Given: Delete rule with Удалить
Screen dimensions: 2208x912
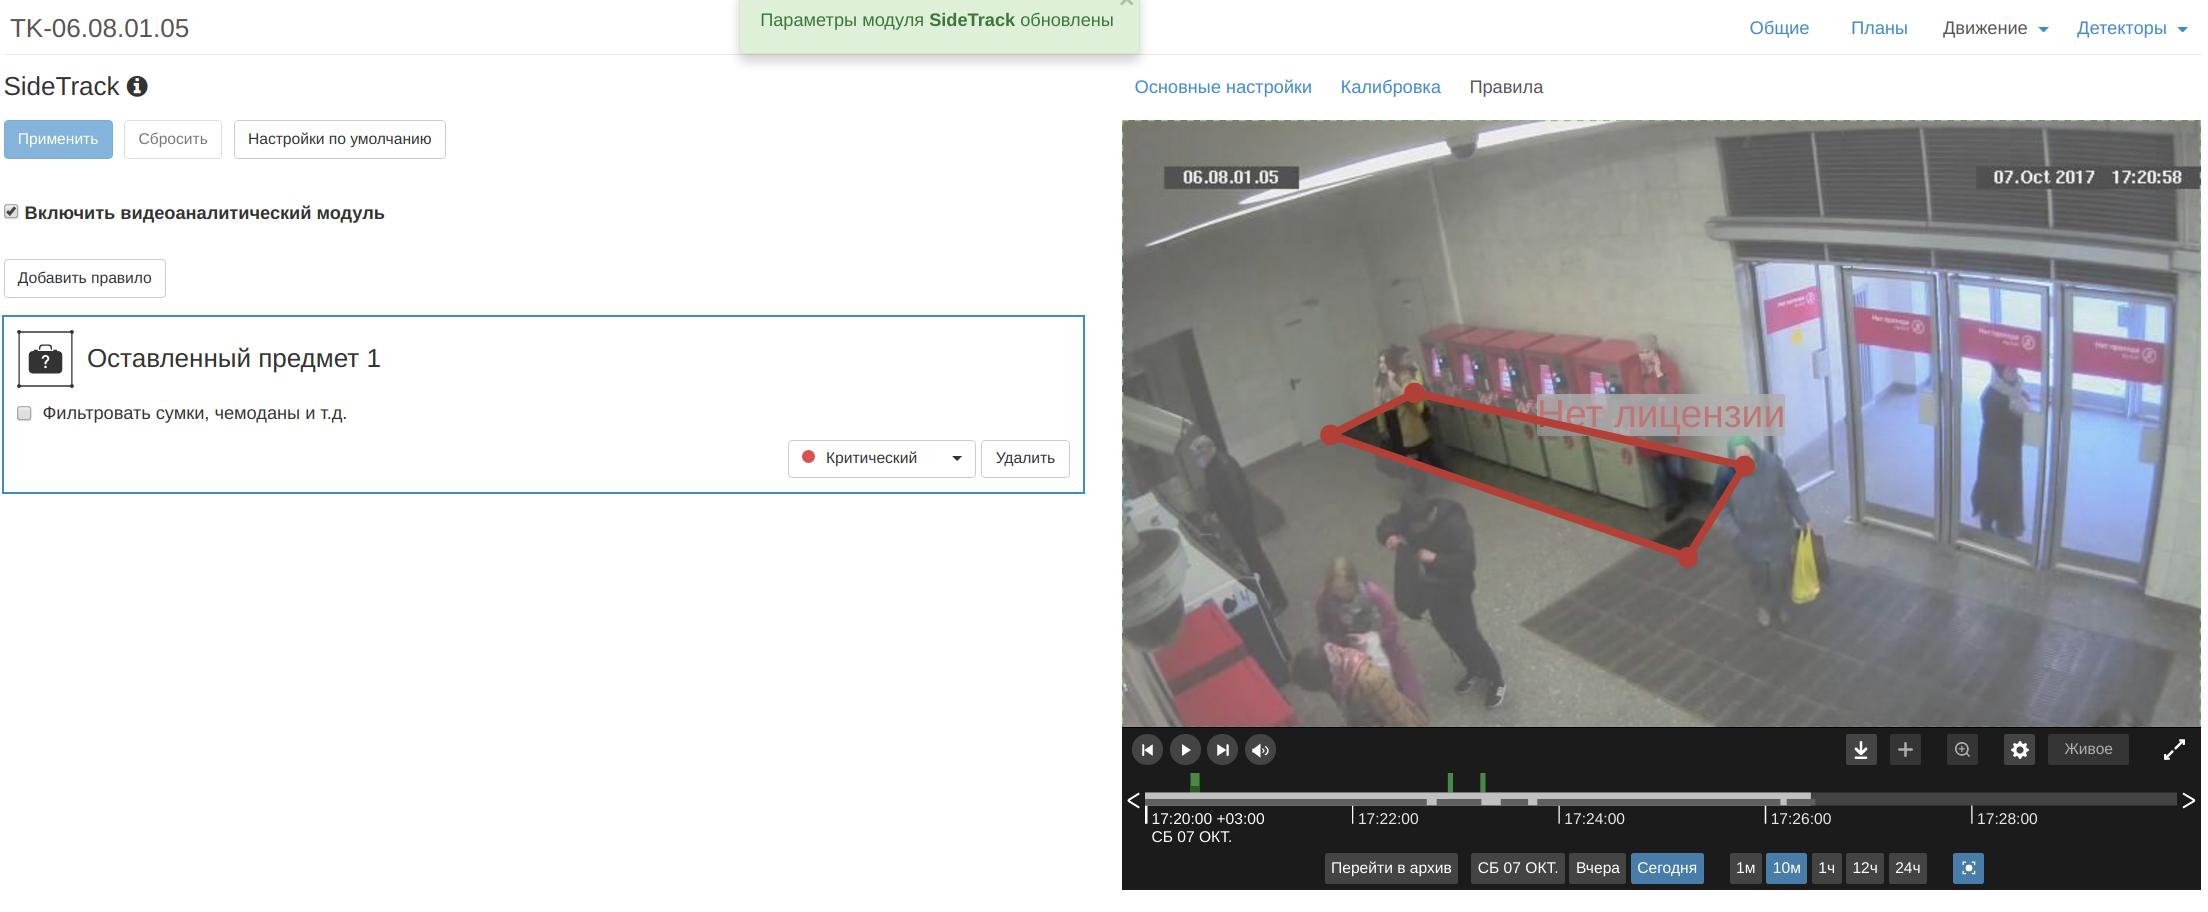Looking at the screenshot, I should coord(1025,459).
